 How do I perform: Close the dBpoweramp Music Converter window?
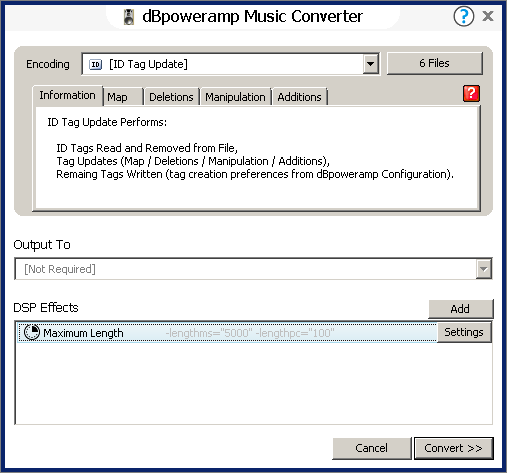click(488, 16)
